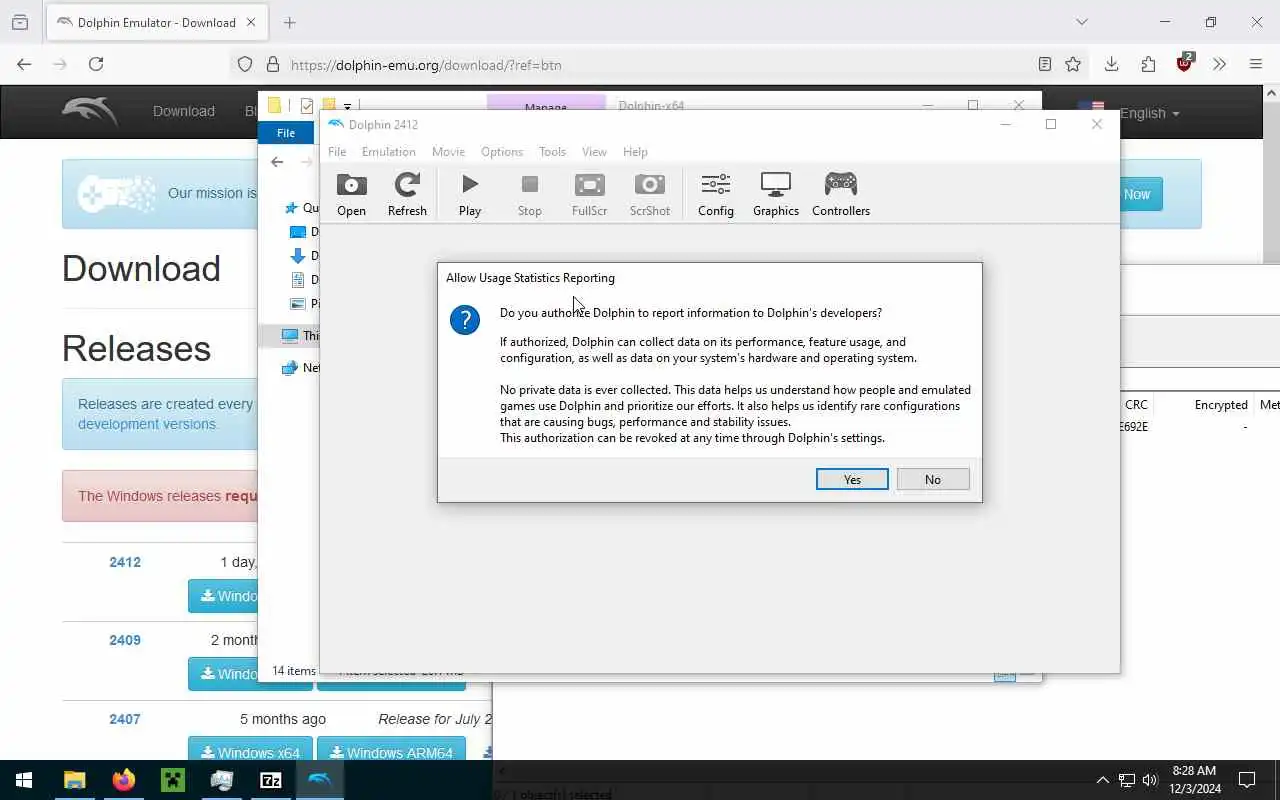Show hidden tray icons chevron
The height and width of the screenshot is (800, 1280).
[1103, 780]
